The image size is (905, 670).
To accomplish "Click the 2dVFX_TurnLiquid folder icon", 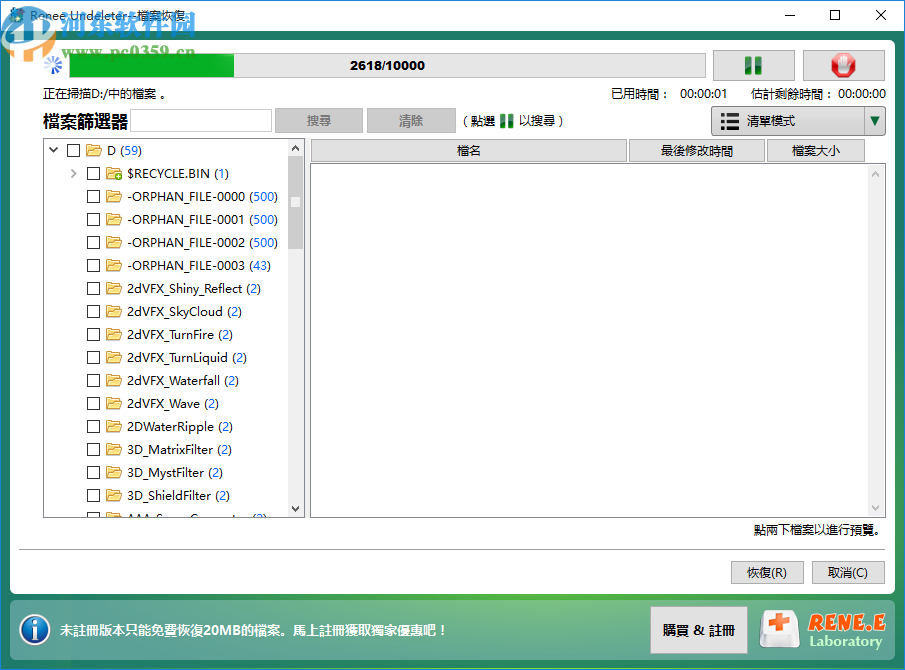I will pos(114,357).
